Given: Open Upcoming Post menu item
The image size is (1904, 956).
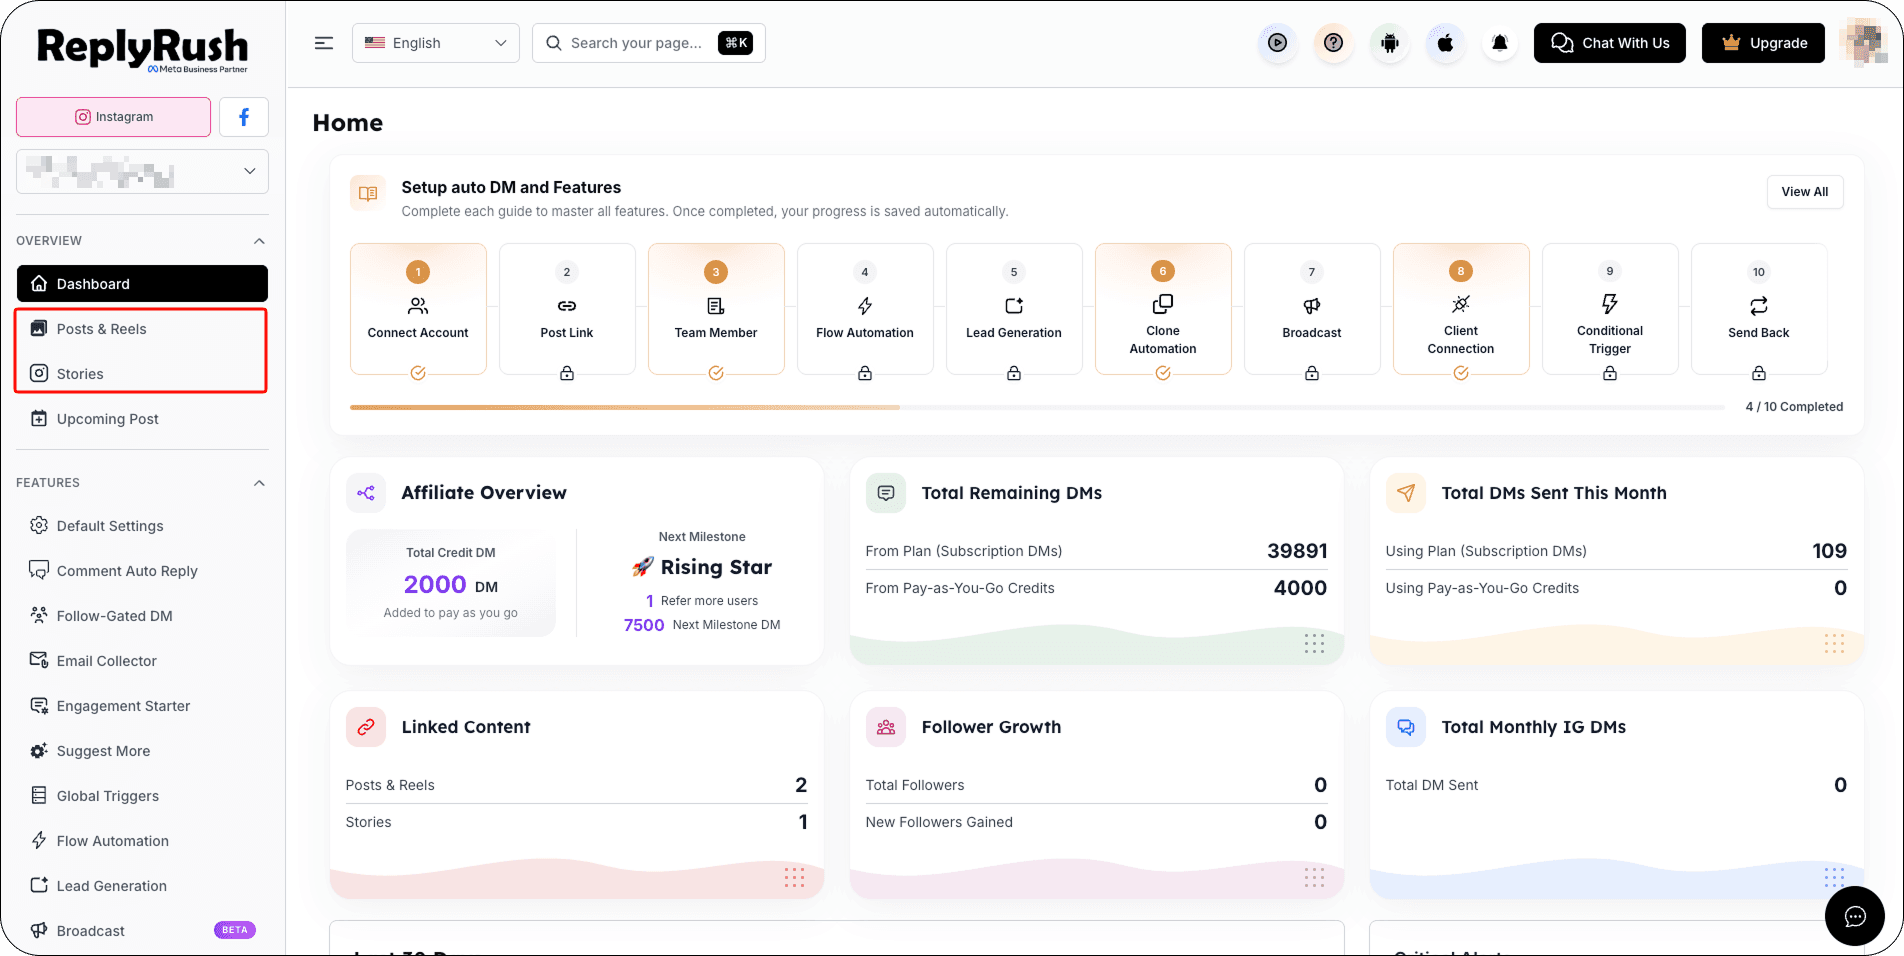Looking at the screenshot, I should pos(142,419).
